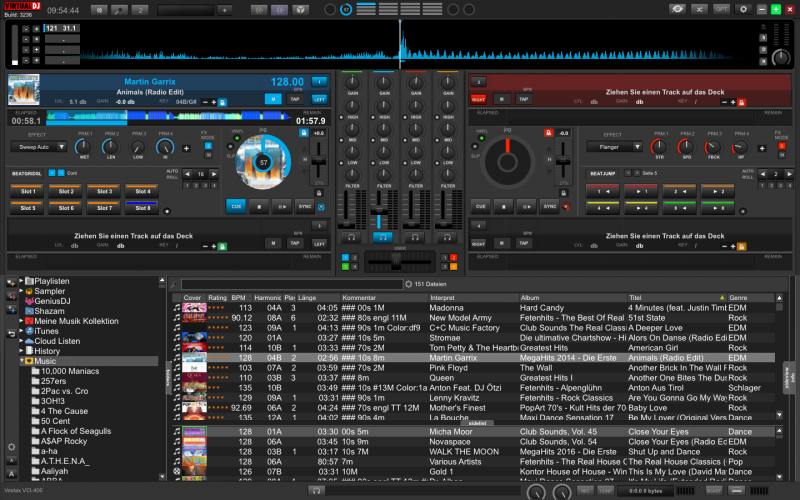Toggle FX mode M button on deck 2
Viewport: 800px width, 500px height.
pos(782,155)
